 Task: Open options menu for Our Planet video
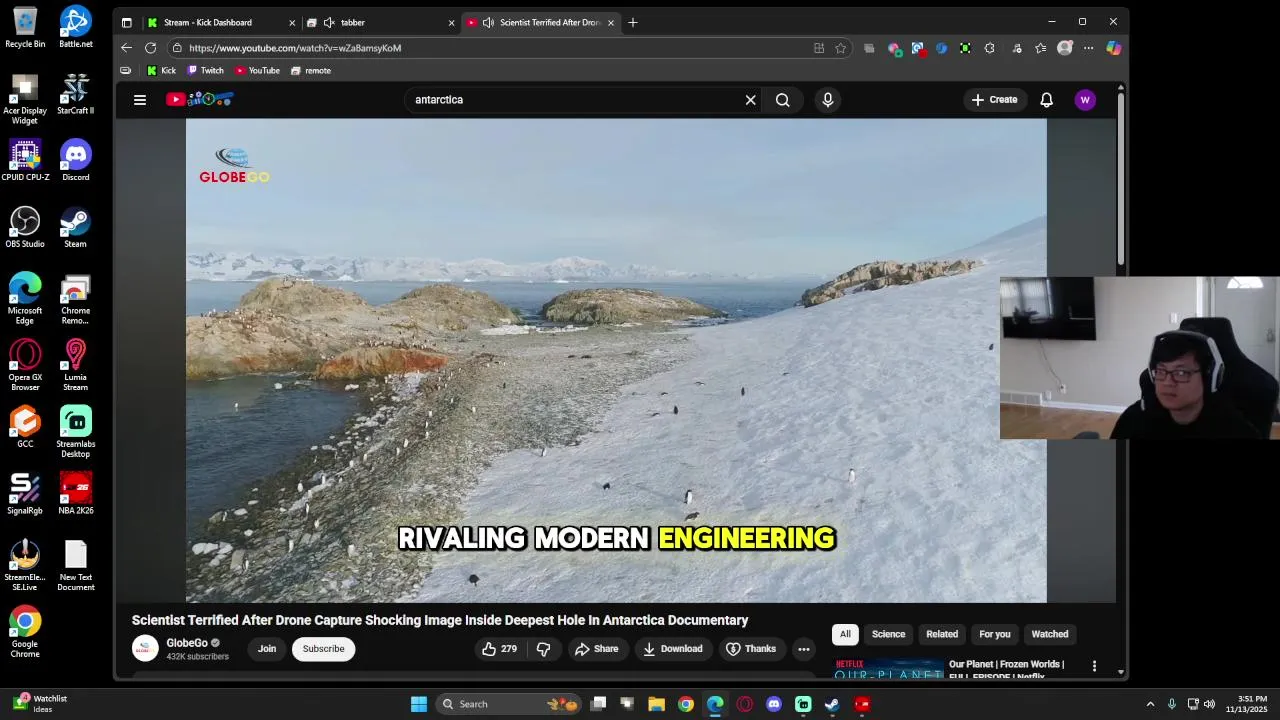pos(1094,666)
